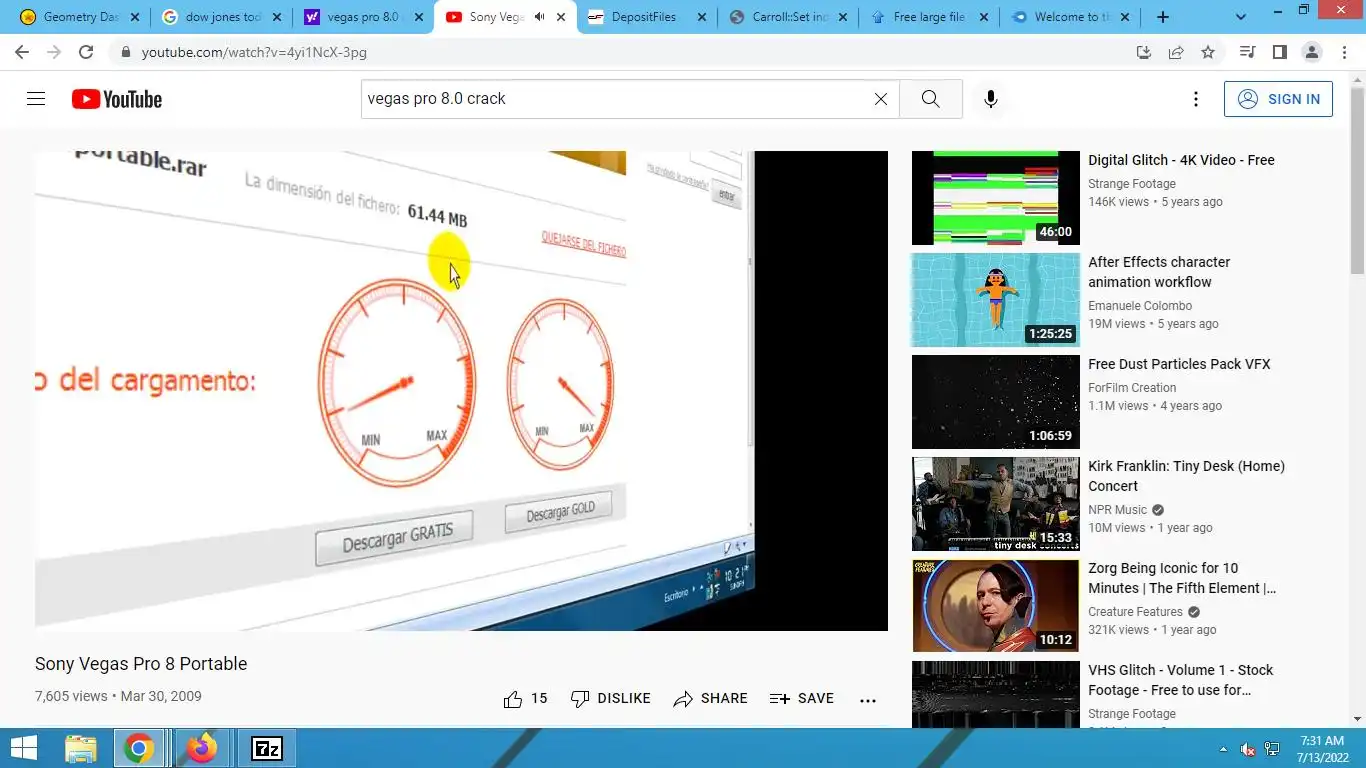Close the DepositFiles tab
1366x768 pixels.
pos(703,17)
